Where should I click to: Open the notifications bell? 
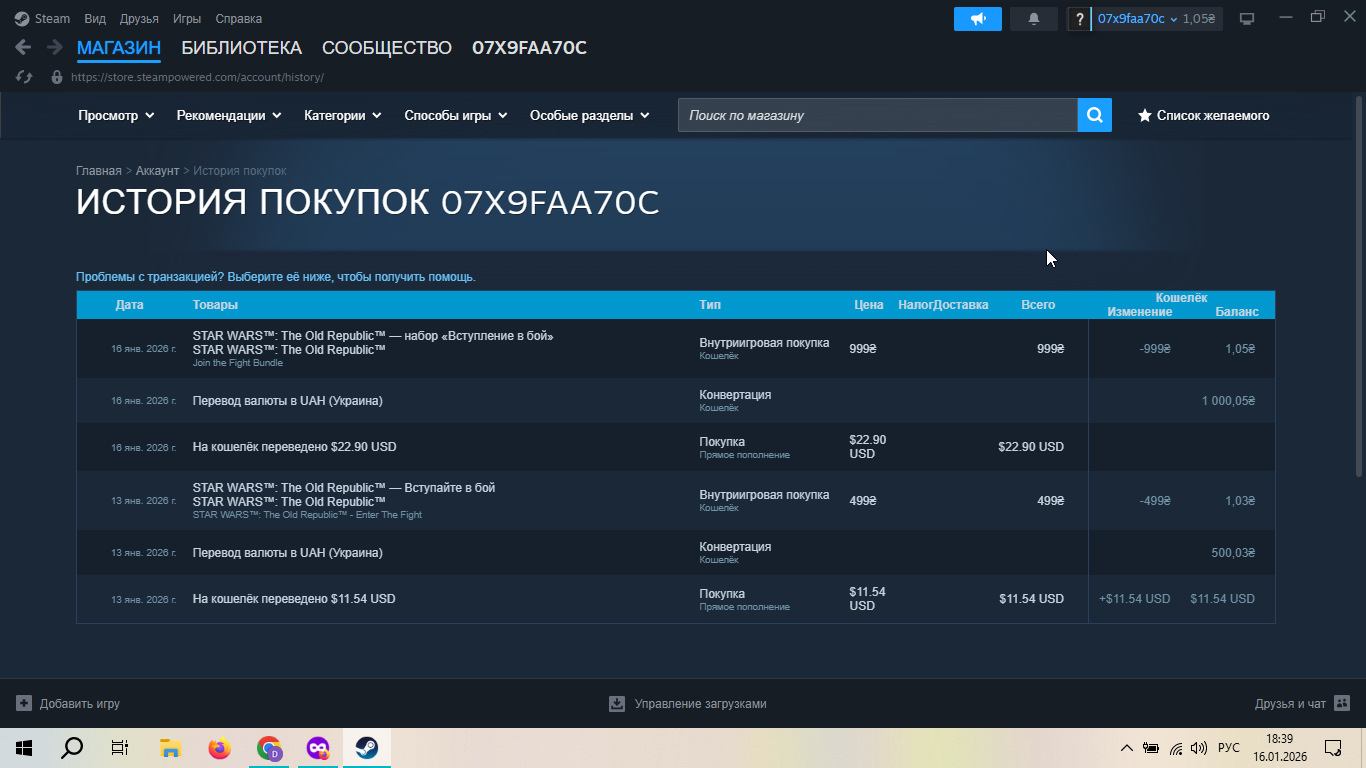coord(1034,19)
